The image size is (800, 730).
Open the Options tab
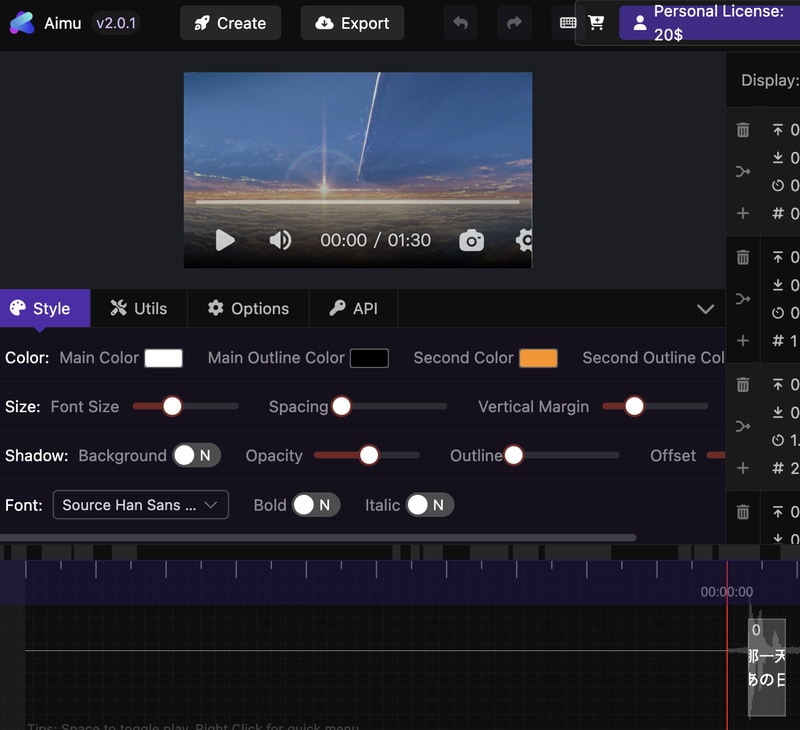[x=248, y=308]
